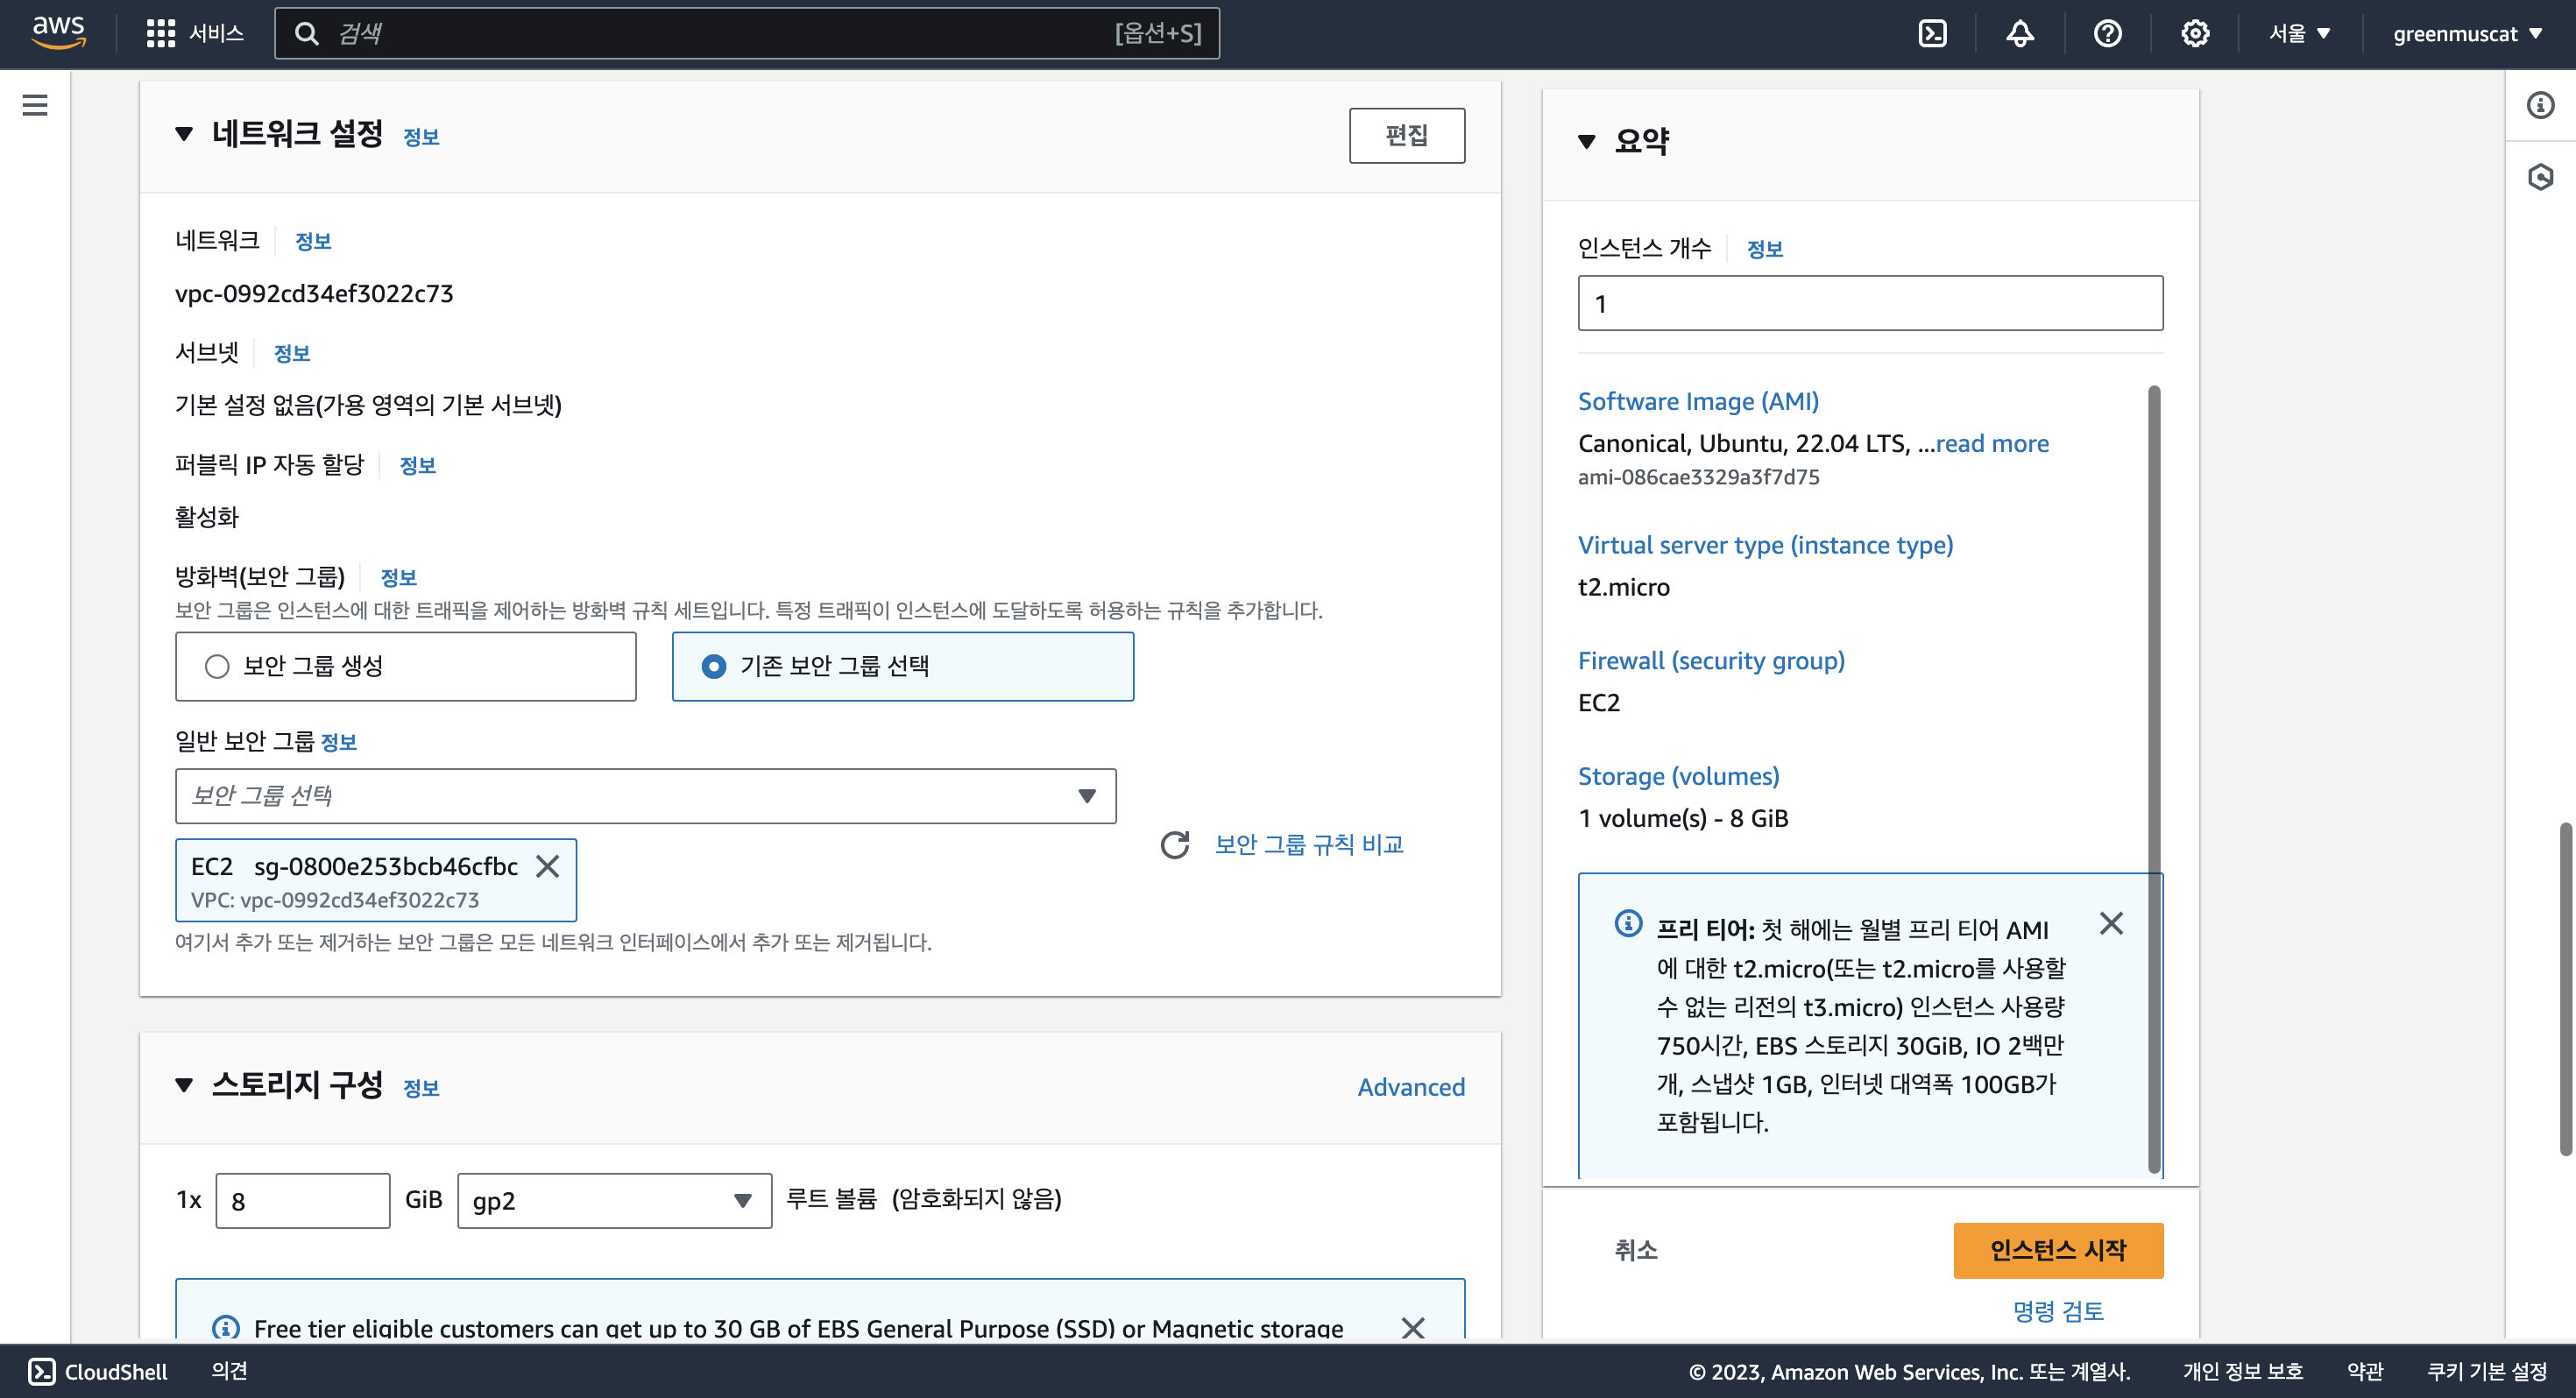The width and height of the screenshot is (2576, 1398).
Task: Open the help question mark menu
Action: coord(2107,34)
